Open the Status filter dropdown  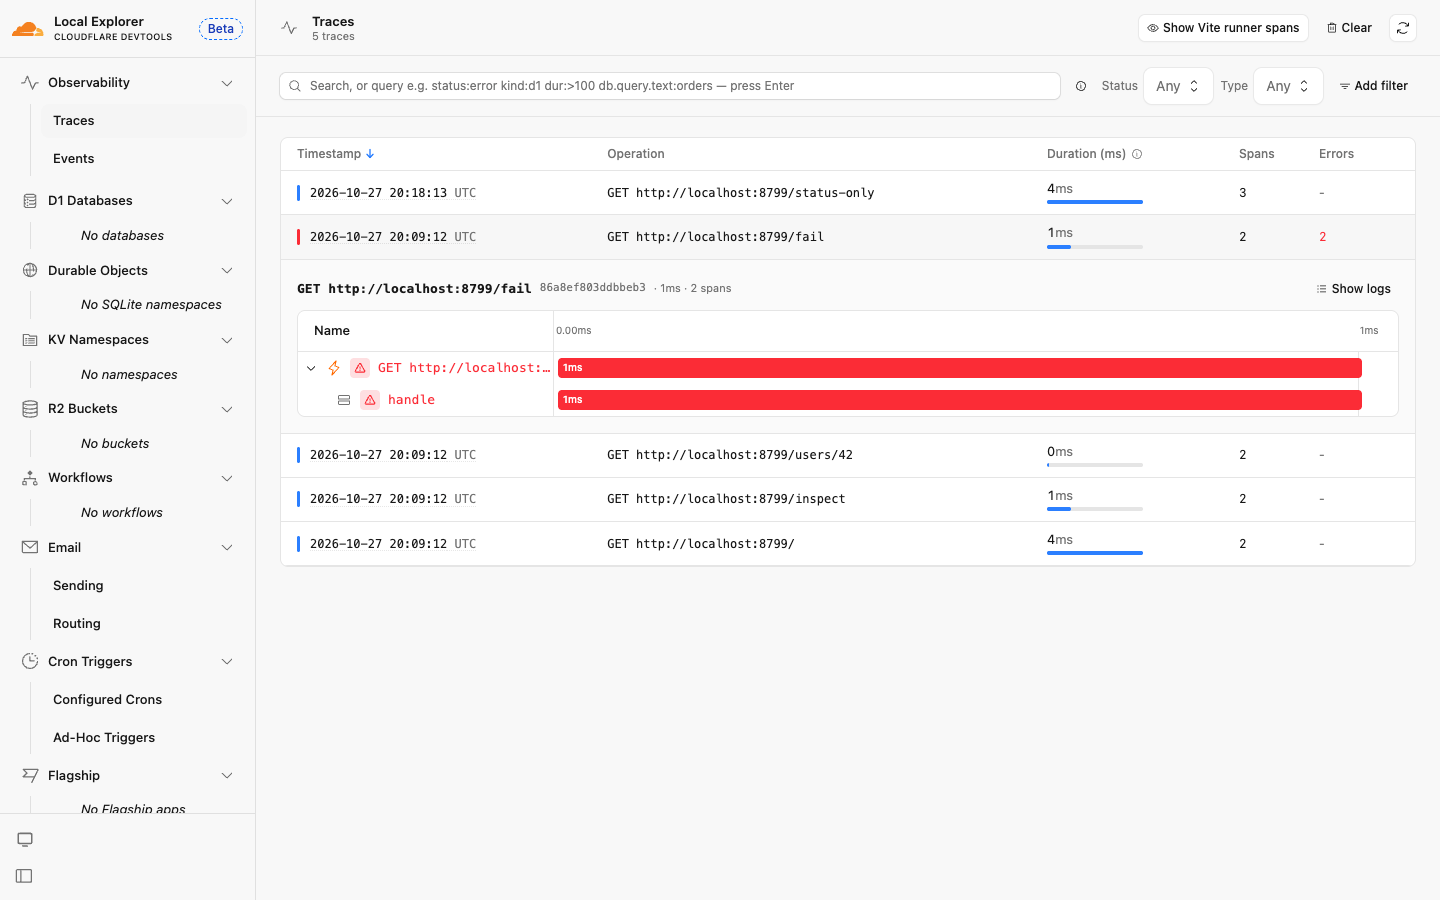1178,86
